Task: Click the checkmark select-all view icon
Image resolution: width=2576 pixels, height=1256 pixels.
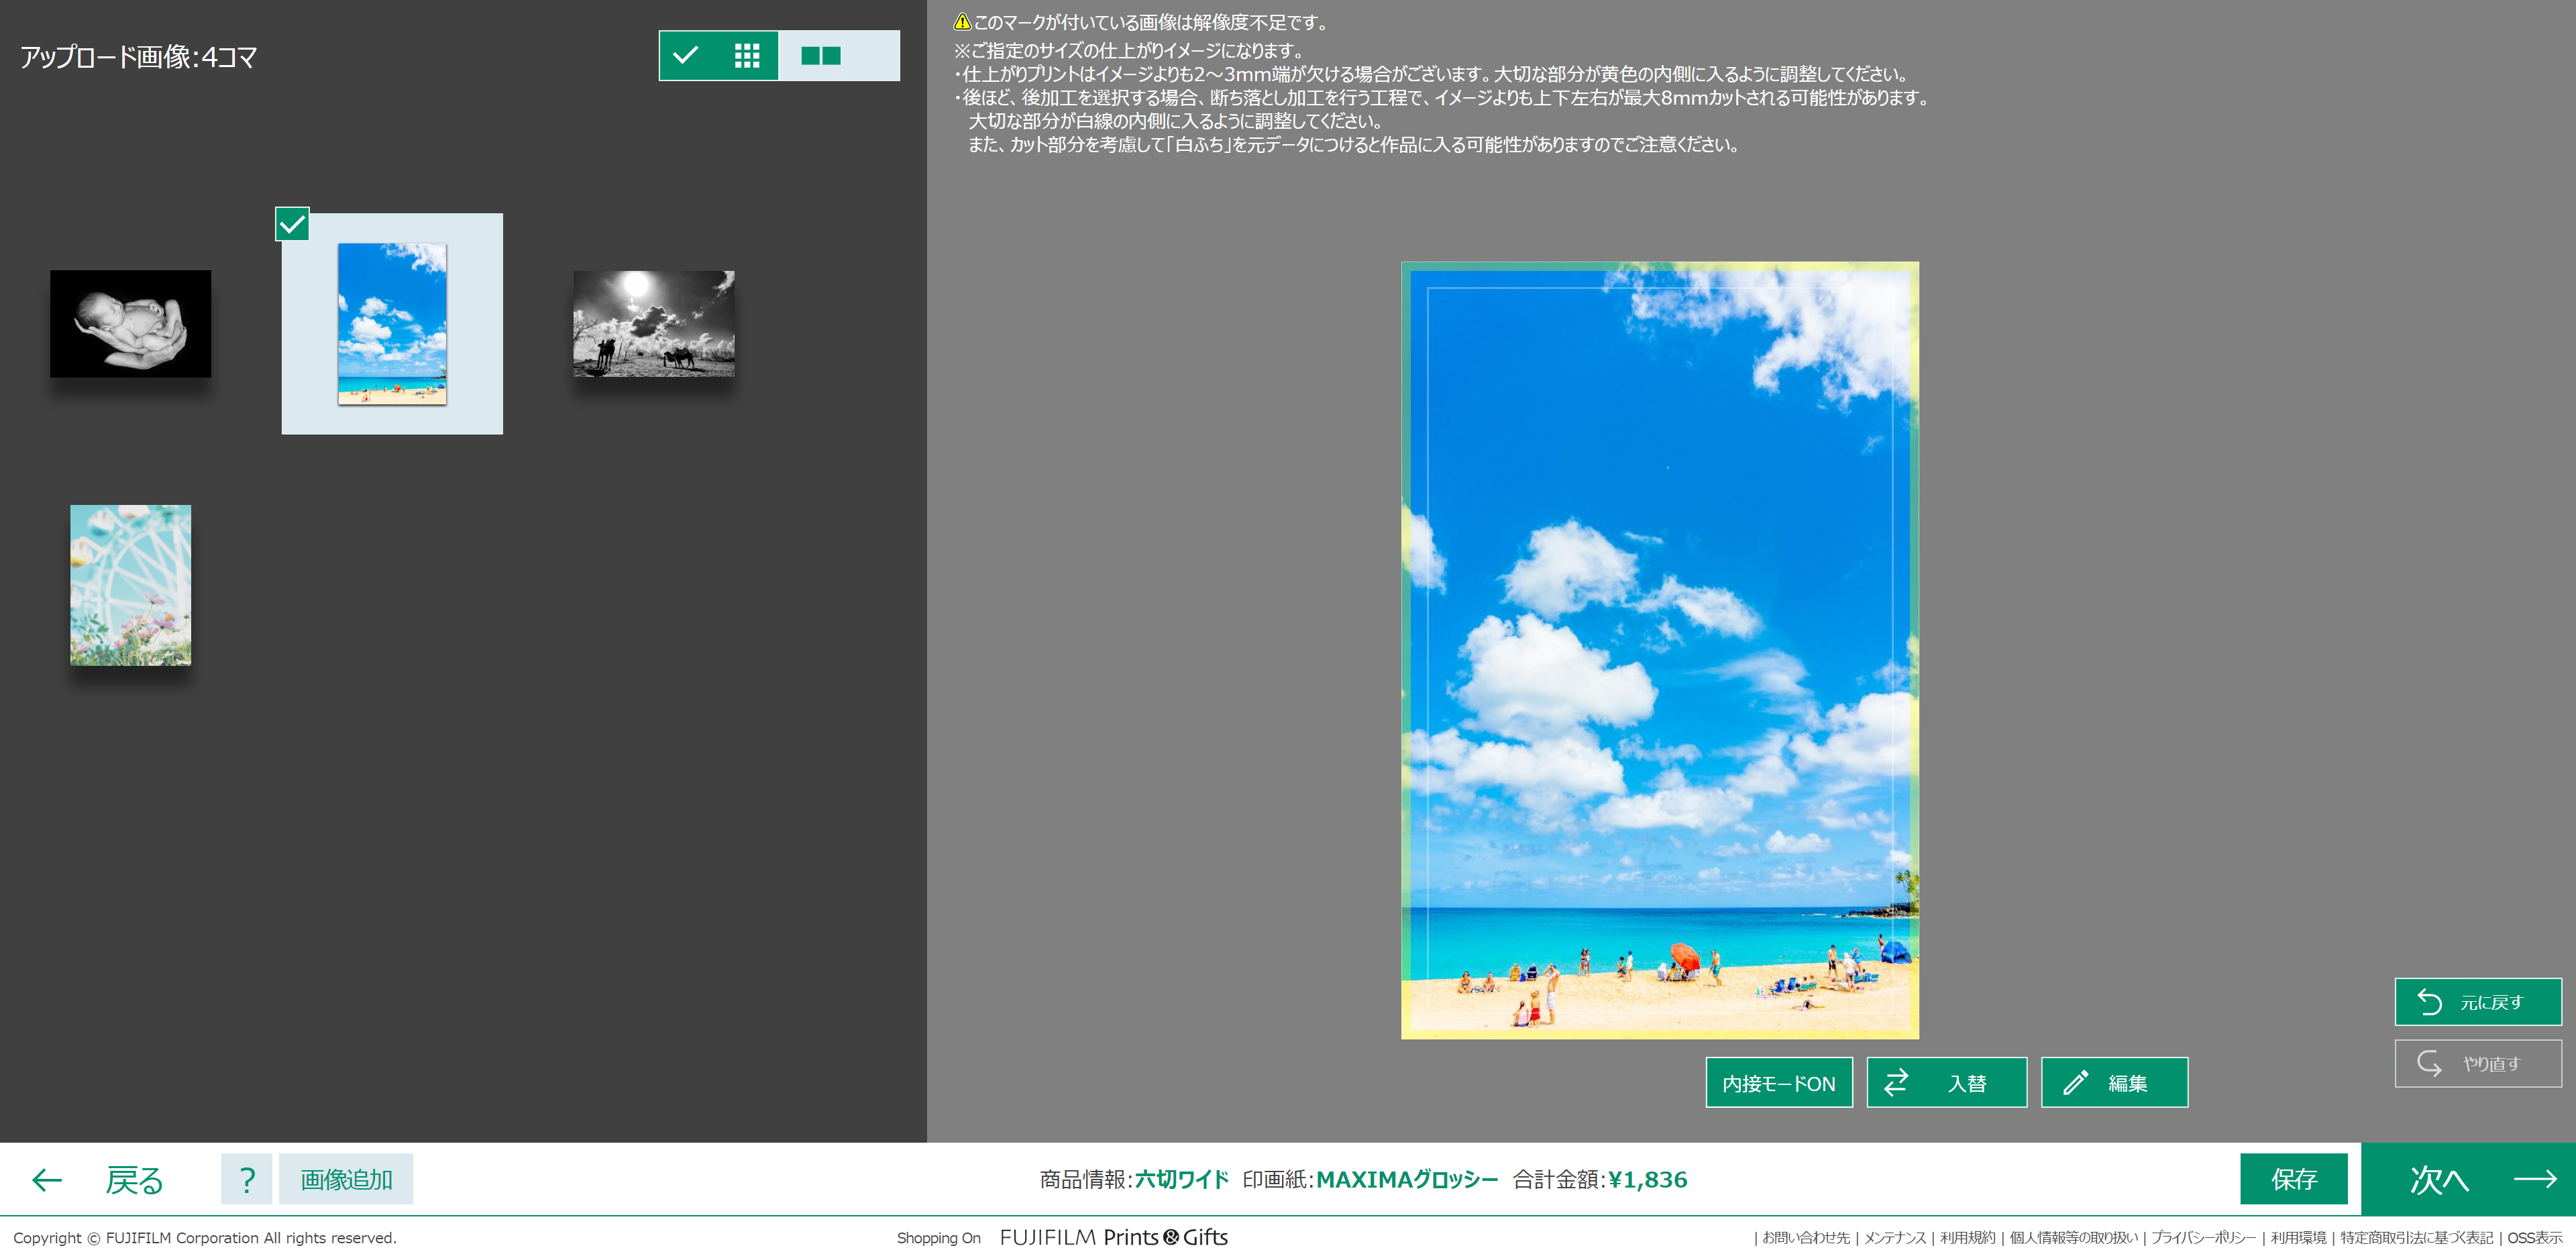Action: [686, 56]
